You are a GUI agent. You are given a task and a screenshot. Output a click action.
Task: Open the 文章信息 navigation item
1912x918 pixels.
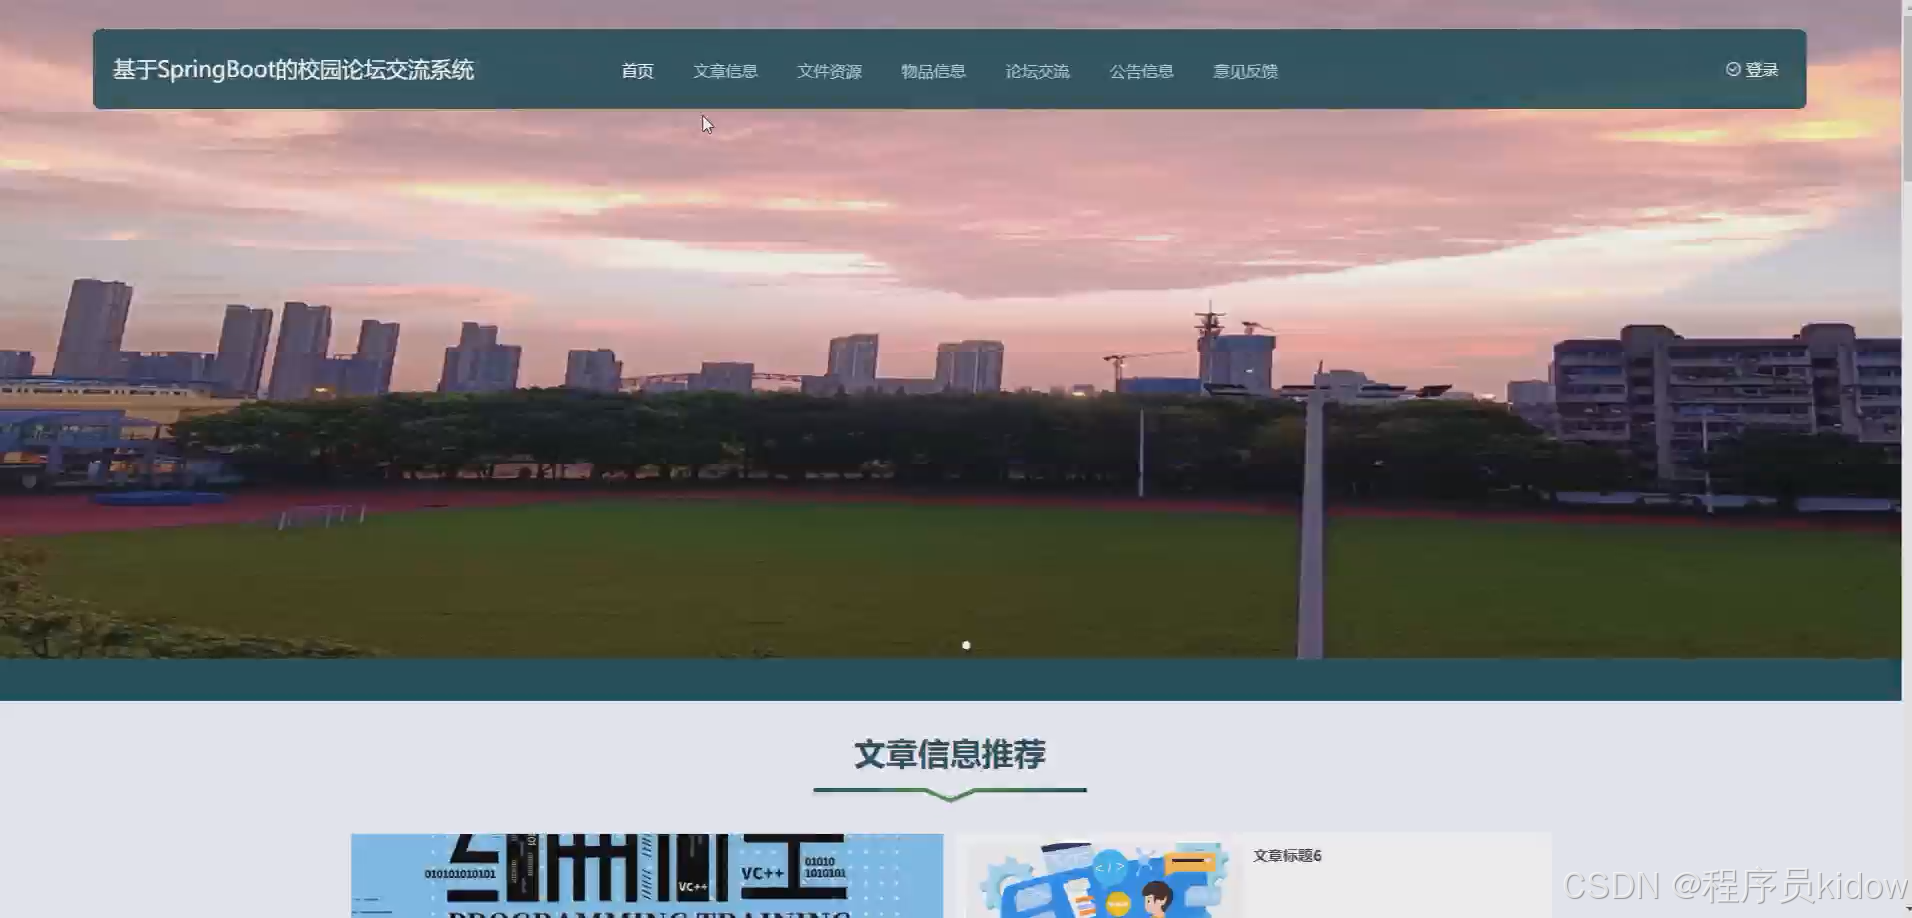(x=726, y=71)
